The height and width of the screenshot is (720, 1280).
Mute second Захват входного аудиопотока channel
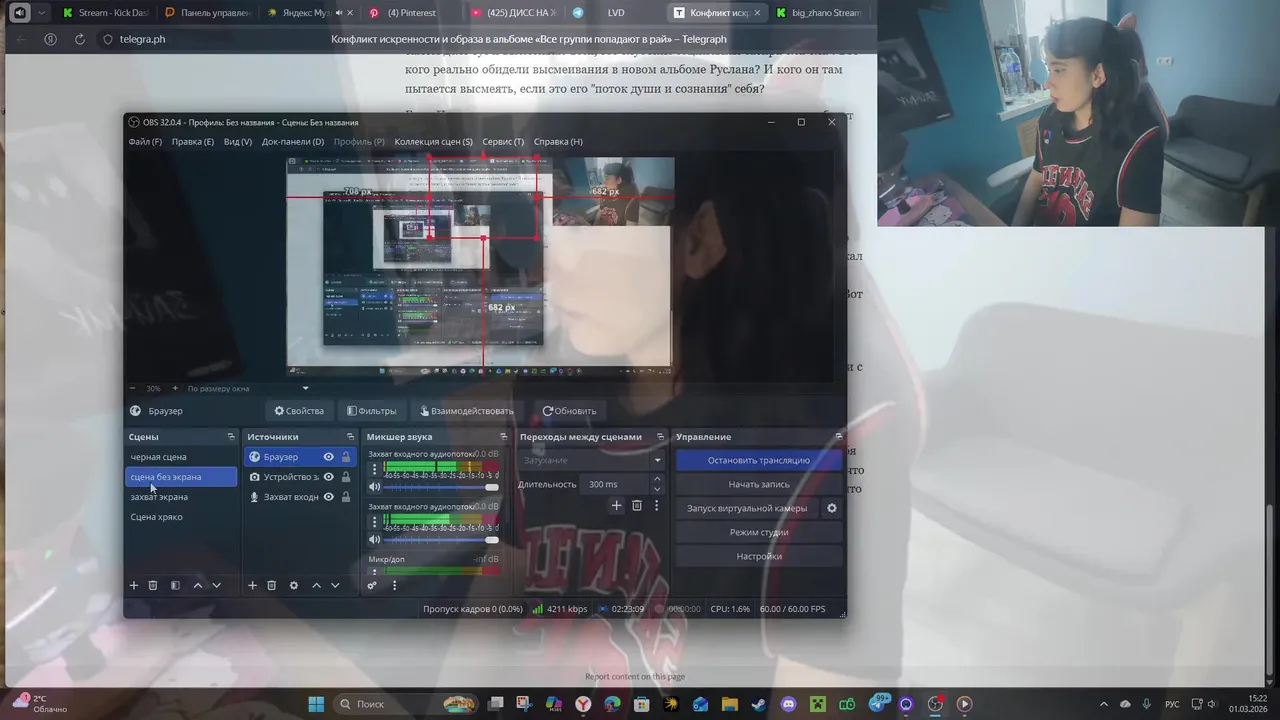pos(375,540)
